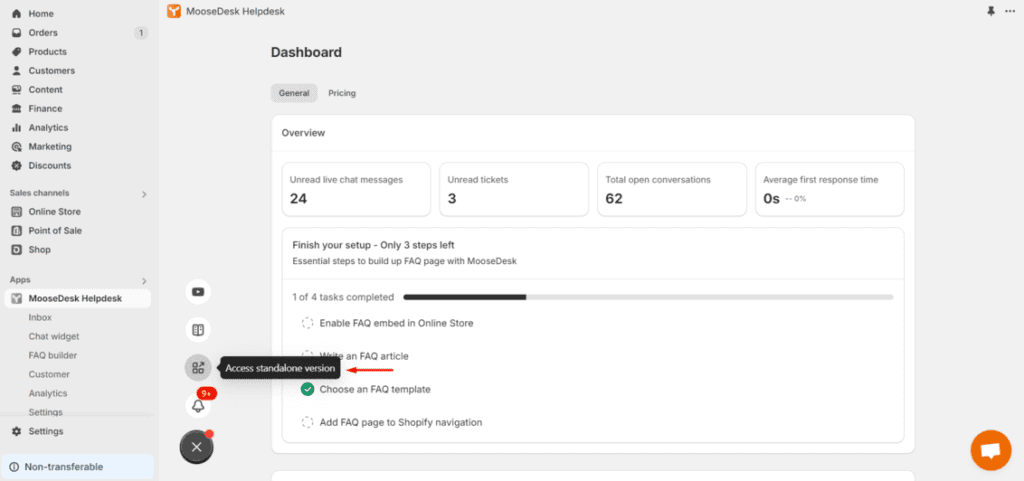Image resolution: width=1024 pixels, height=481 pixels.
Task: Open the three-dot more options menu
Action: coord(1010,11)
